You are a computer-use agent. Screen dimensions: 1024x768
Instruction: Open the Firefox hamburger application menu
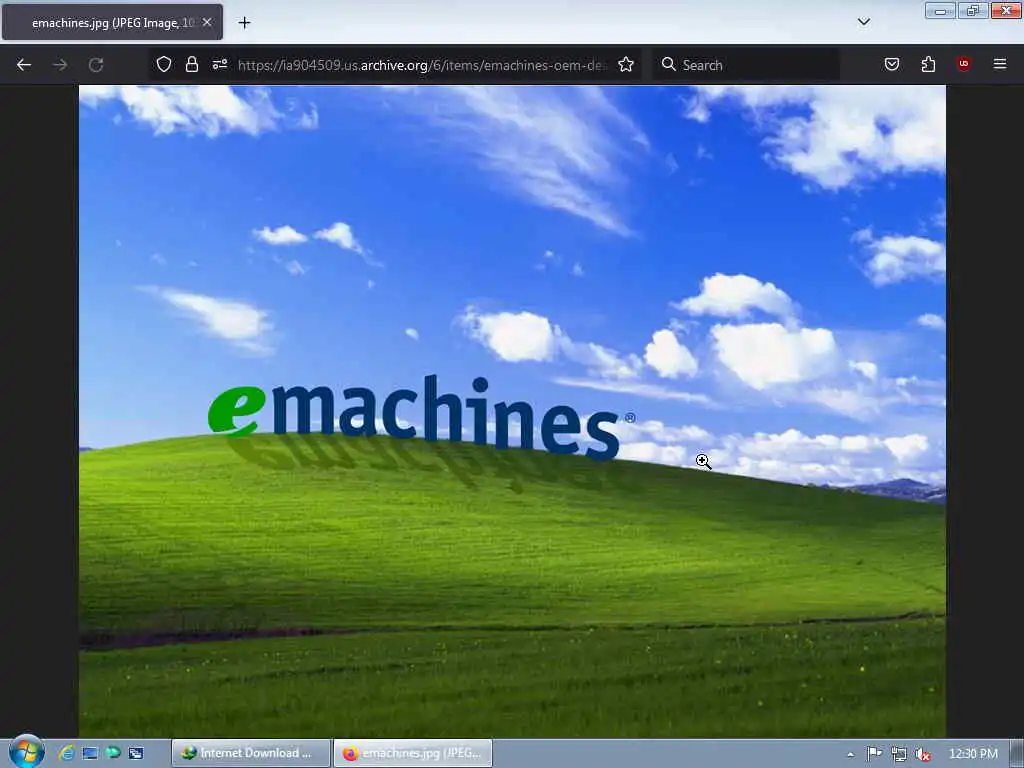click(x=999, y=64)
